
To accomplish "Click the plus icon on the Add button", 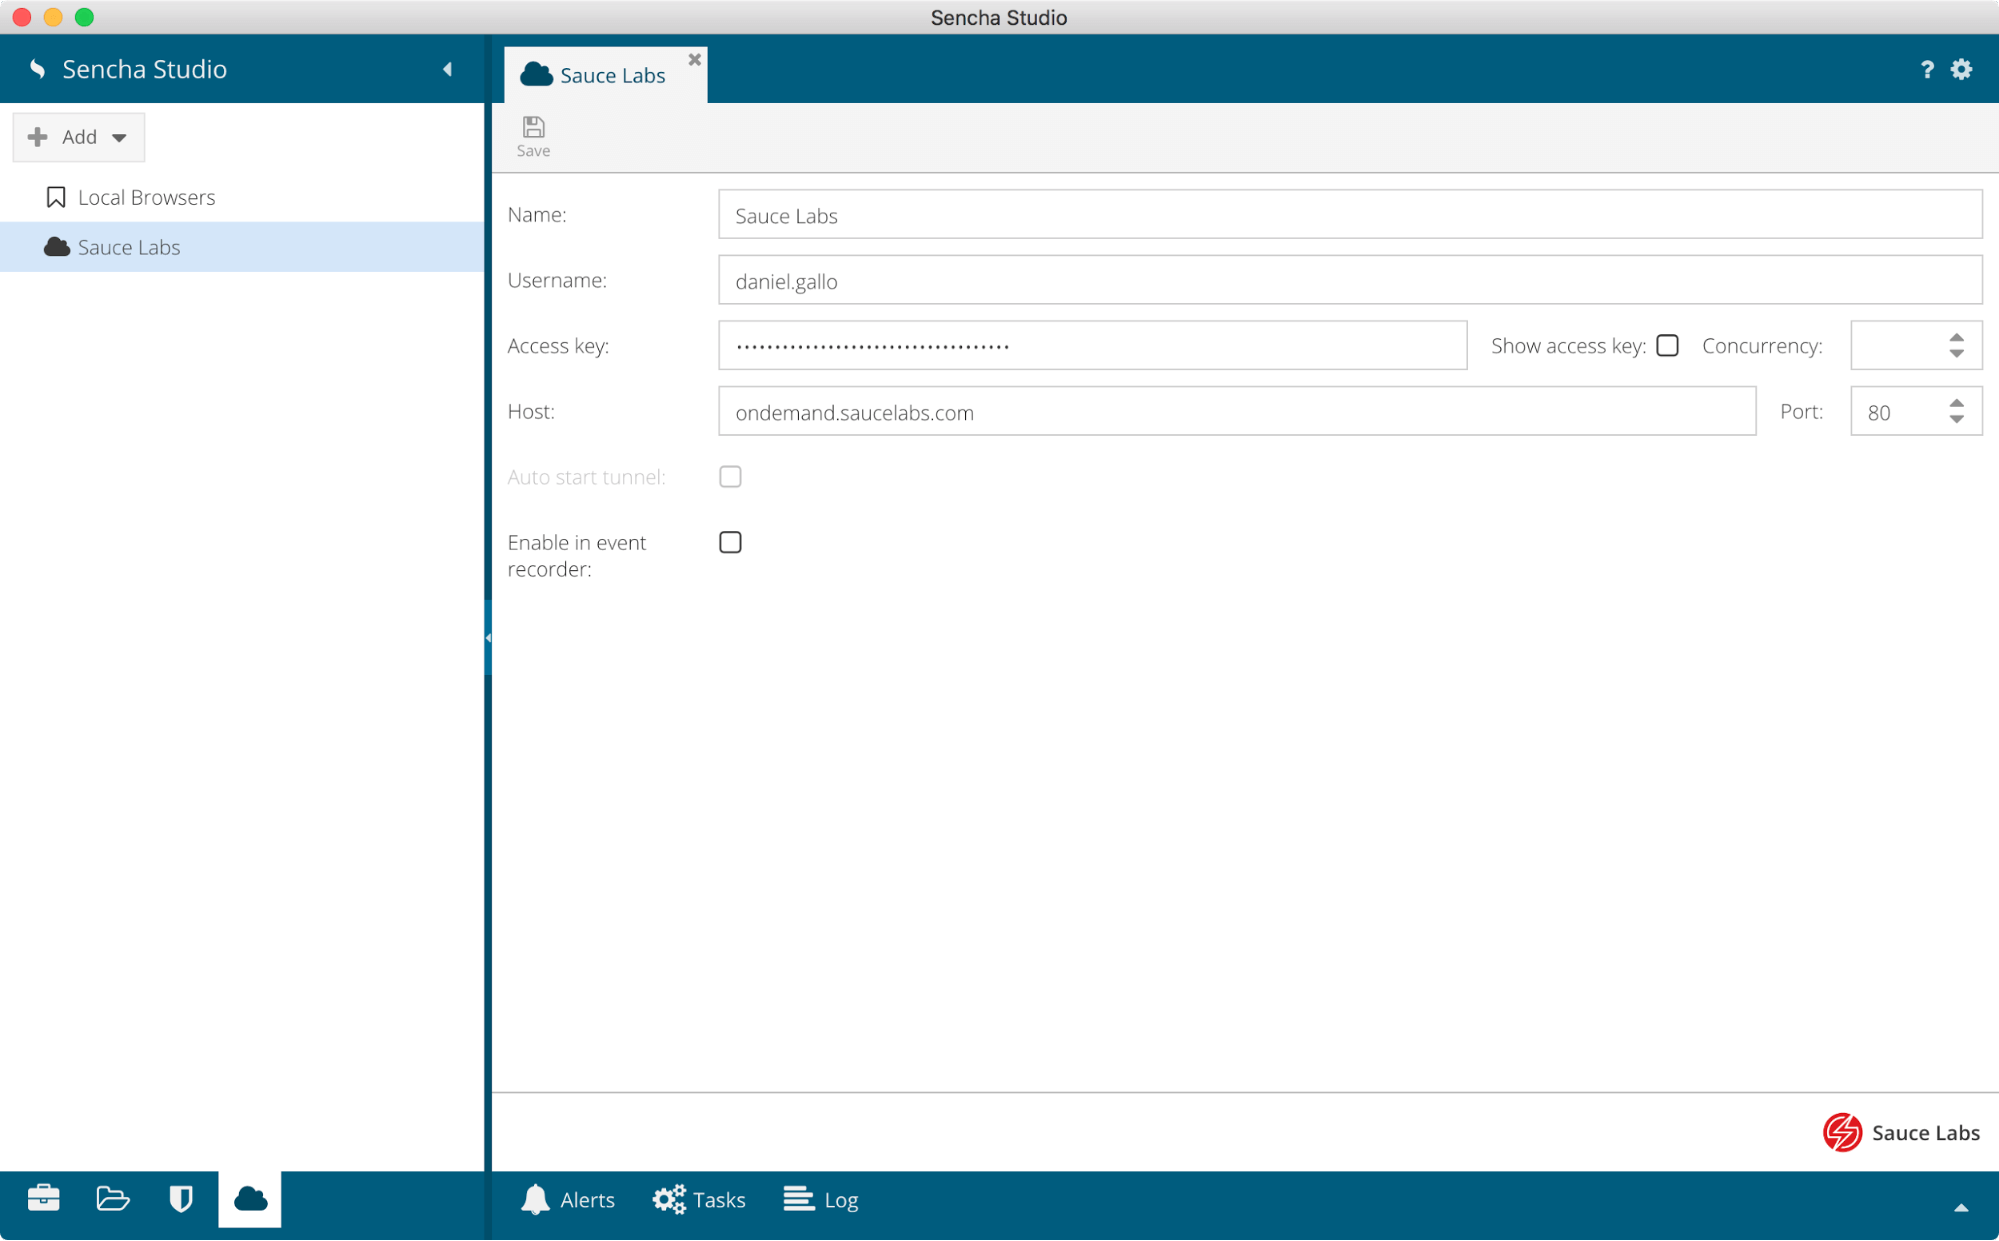I will pos(38,137).
